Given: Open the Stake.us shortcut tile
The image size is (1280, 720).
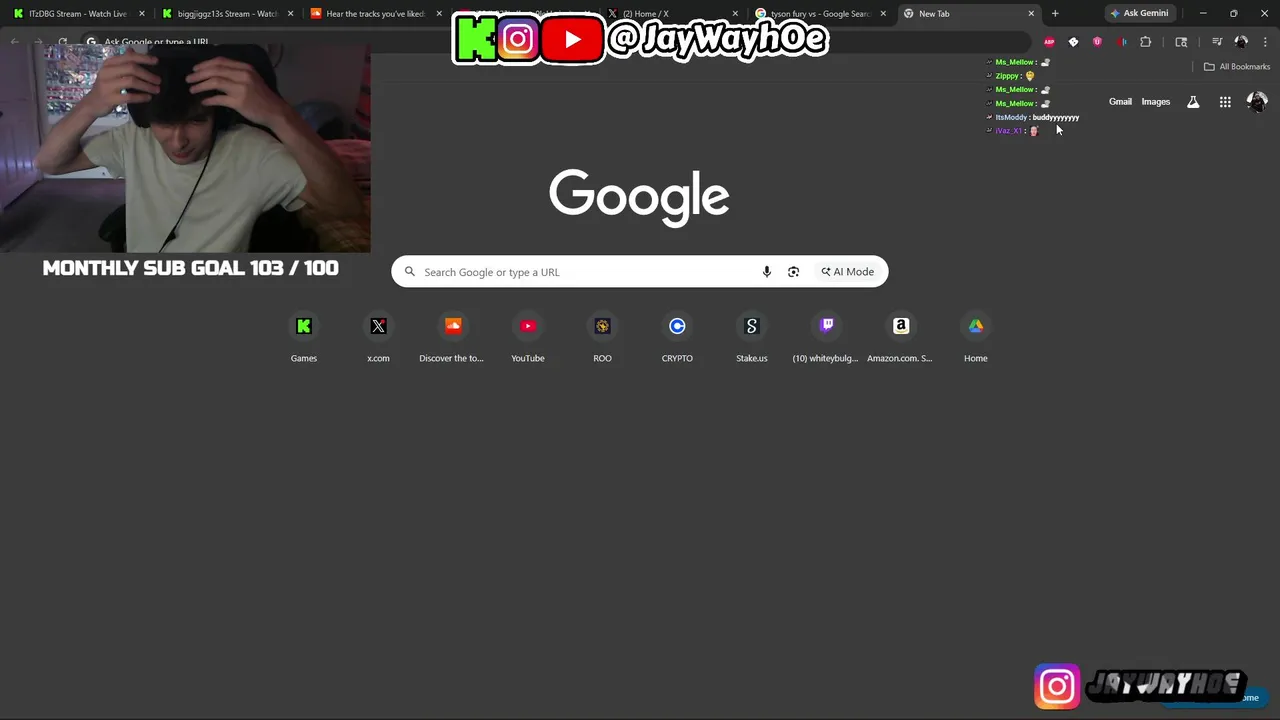Looking at the screenshot, I should pyautogui.click(x=752, y=338).
